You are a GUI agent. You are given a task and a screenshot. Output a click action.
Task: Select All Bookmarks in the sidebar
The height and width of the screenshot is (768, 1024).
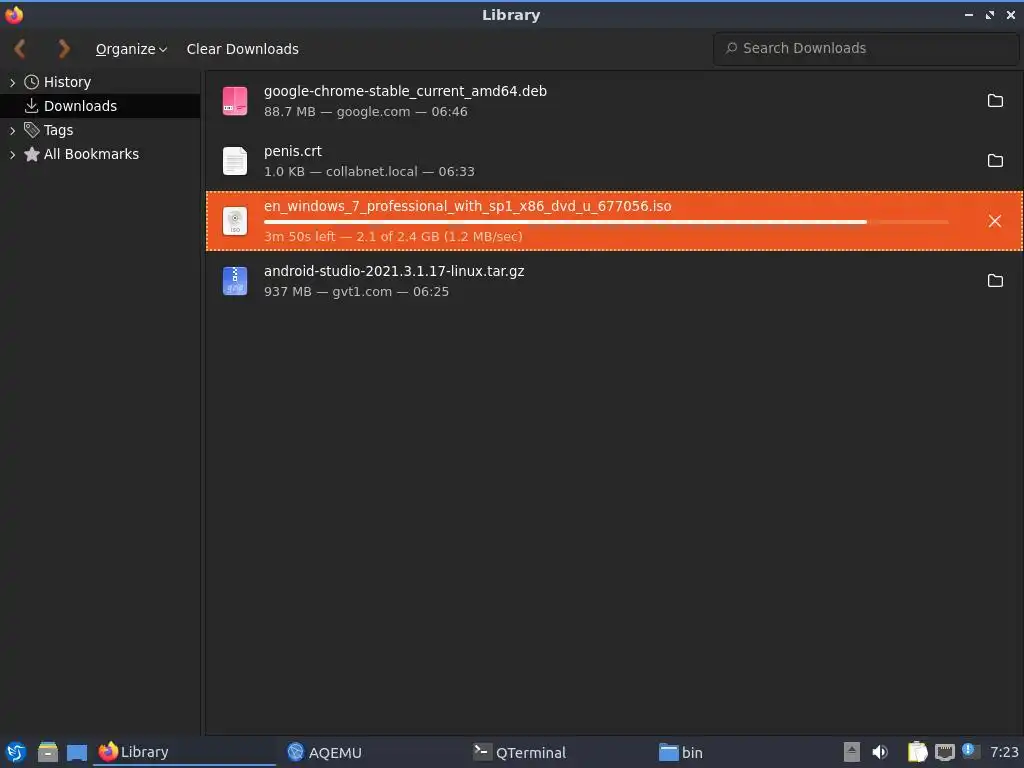click(x=91, y=154)
